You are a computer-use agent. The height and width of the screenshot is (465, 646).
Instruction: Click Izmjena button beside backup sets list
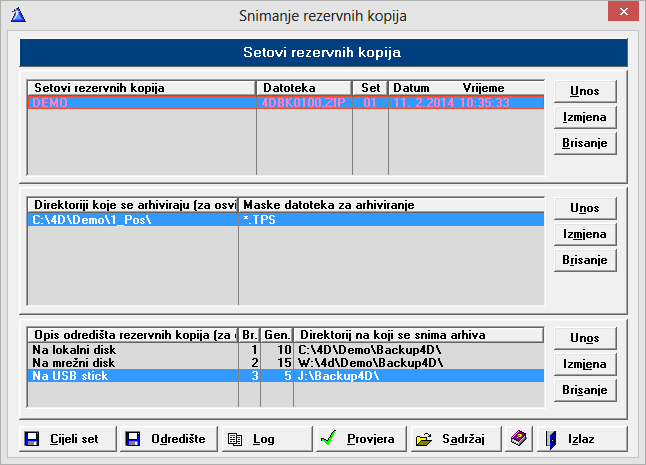(x=585, y=117)
